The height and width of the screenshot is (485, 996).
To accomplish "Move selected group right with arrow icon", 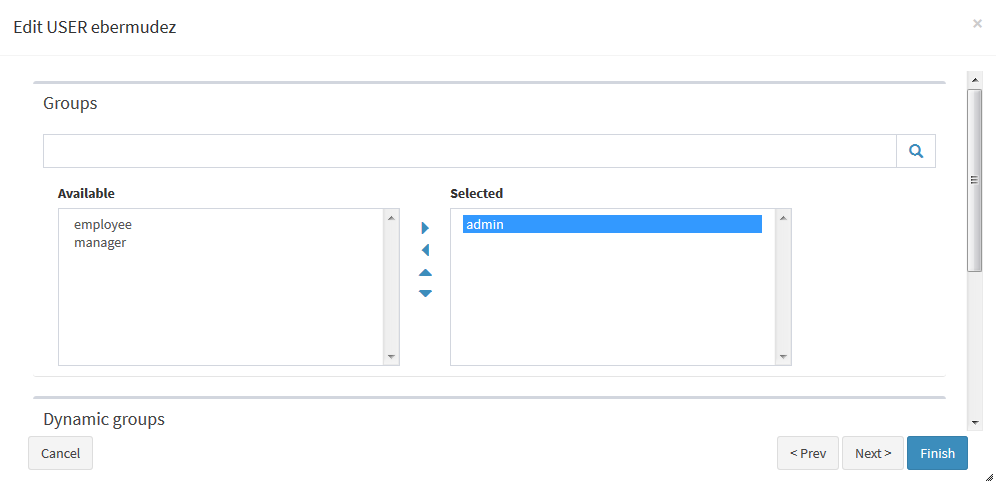I will click(x=425, y=228).
